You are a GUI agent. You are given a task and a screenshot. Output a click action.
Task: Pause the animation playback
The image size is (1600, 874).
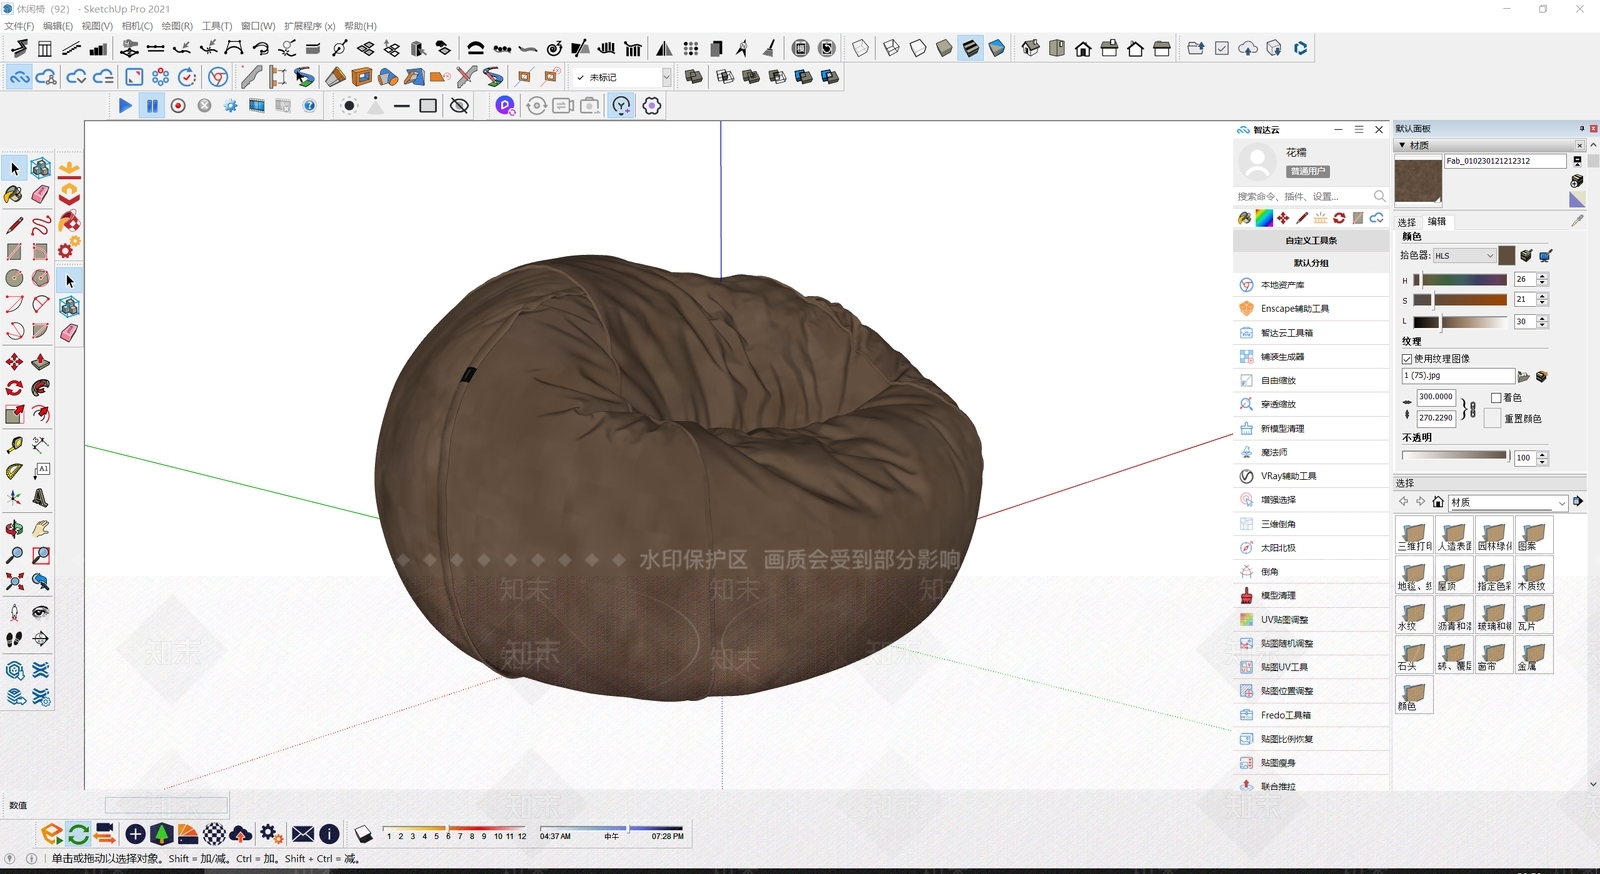click(x=151, y=105)
